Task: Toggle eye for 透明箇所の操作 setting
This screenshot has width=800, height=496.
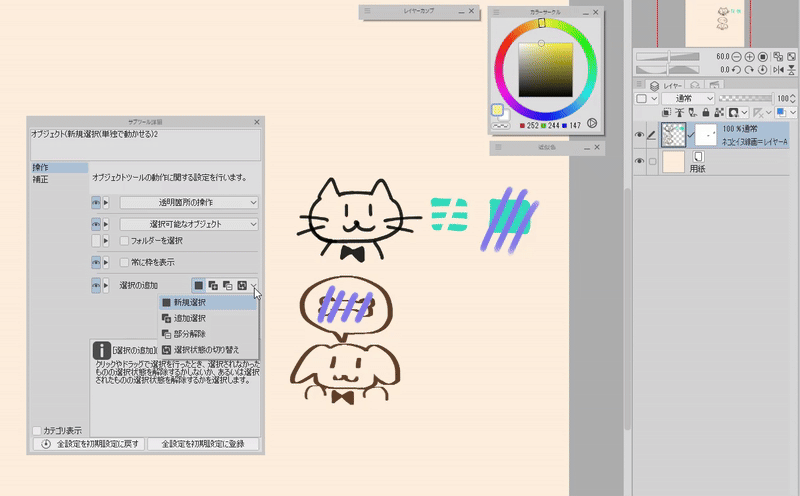Action: click(96, 203)
